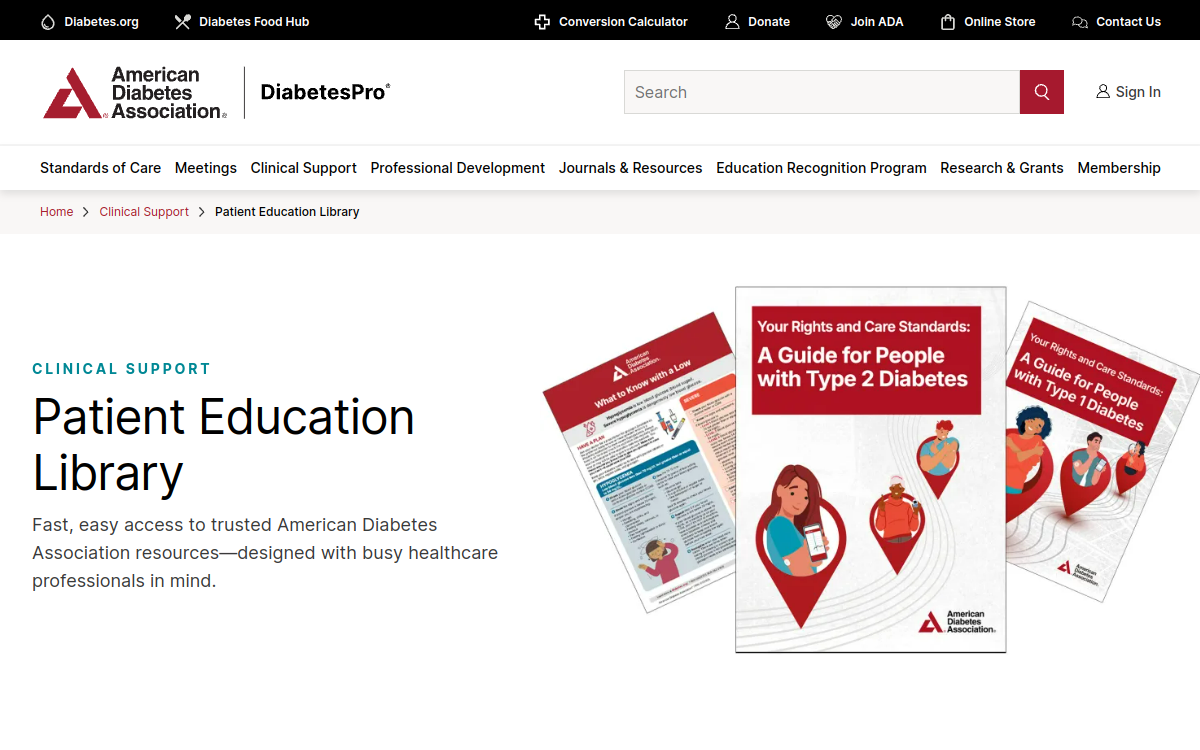Click the DiabetesPro wordmark
Viewport: 1200px width, 750px height.
pos(325,92)
